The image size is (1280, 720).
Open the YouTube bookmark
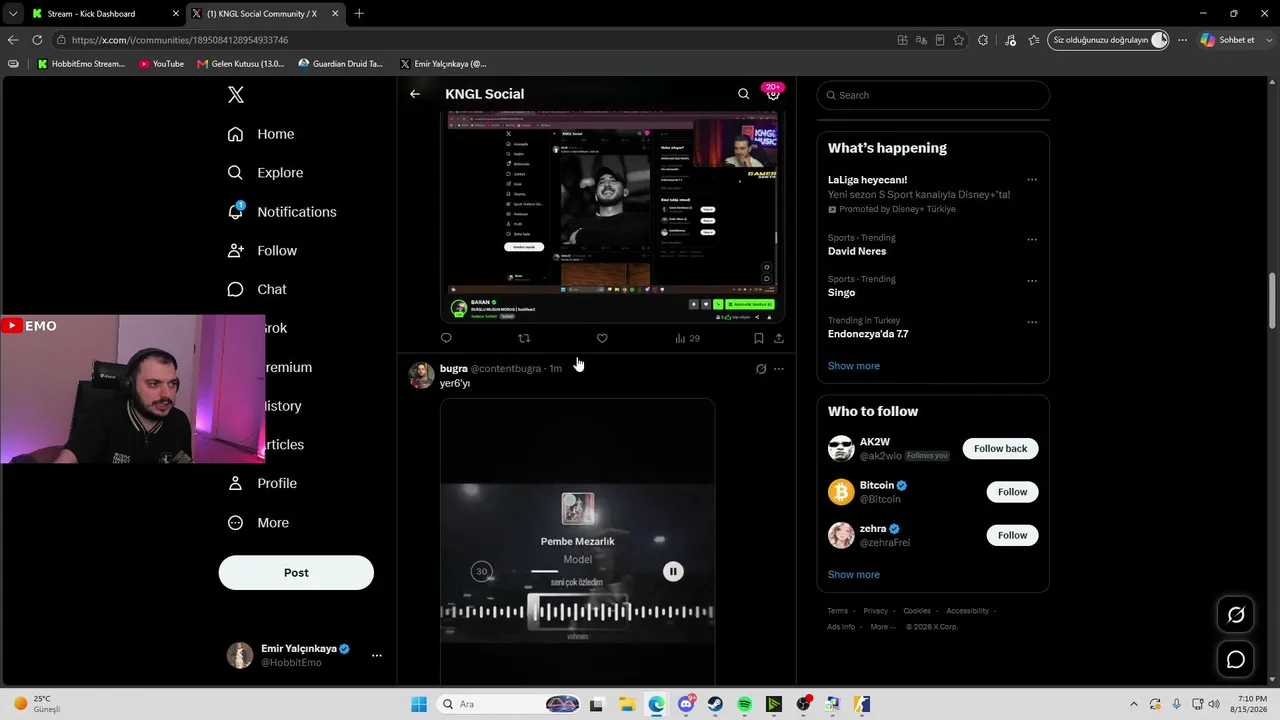coord(162,64)
